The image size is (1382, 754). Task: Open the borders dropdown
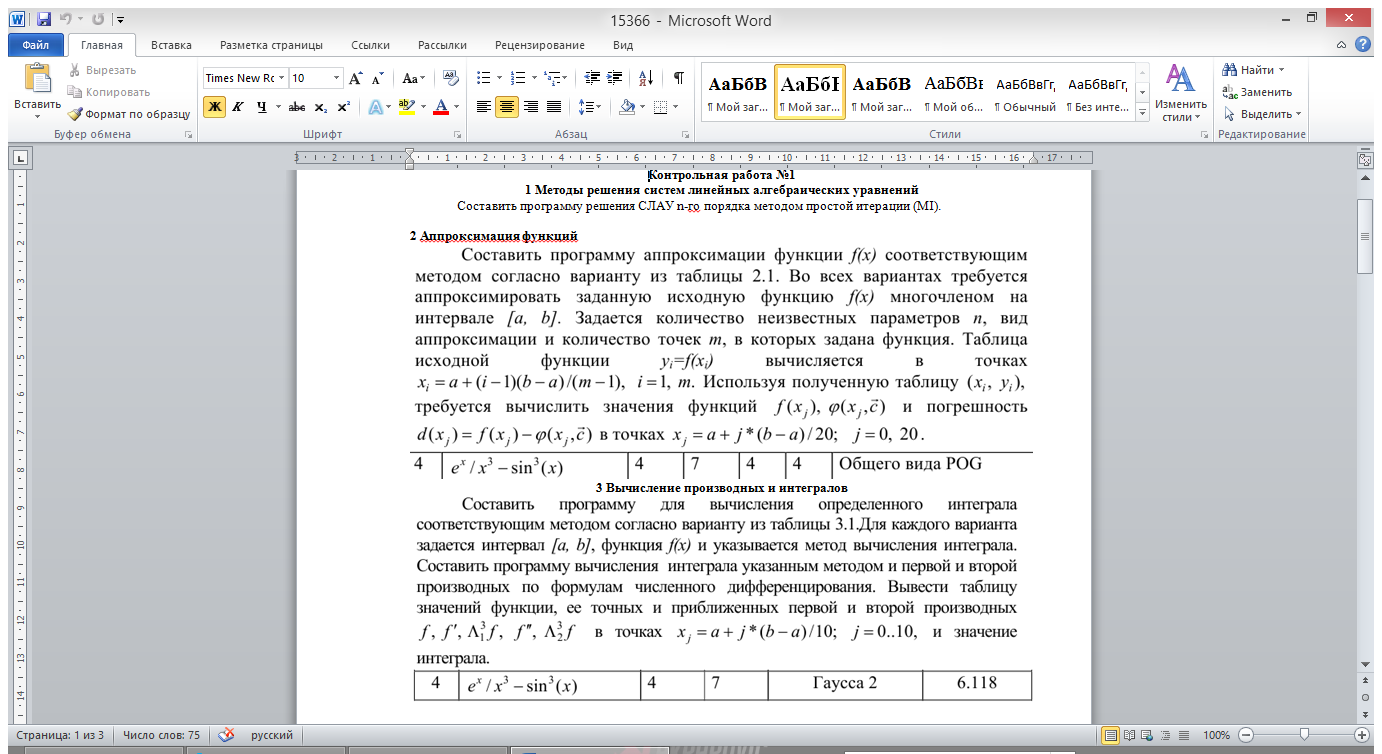coord(676,107)
